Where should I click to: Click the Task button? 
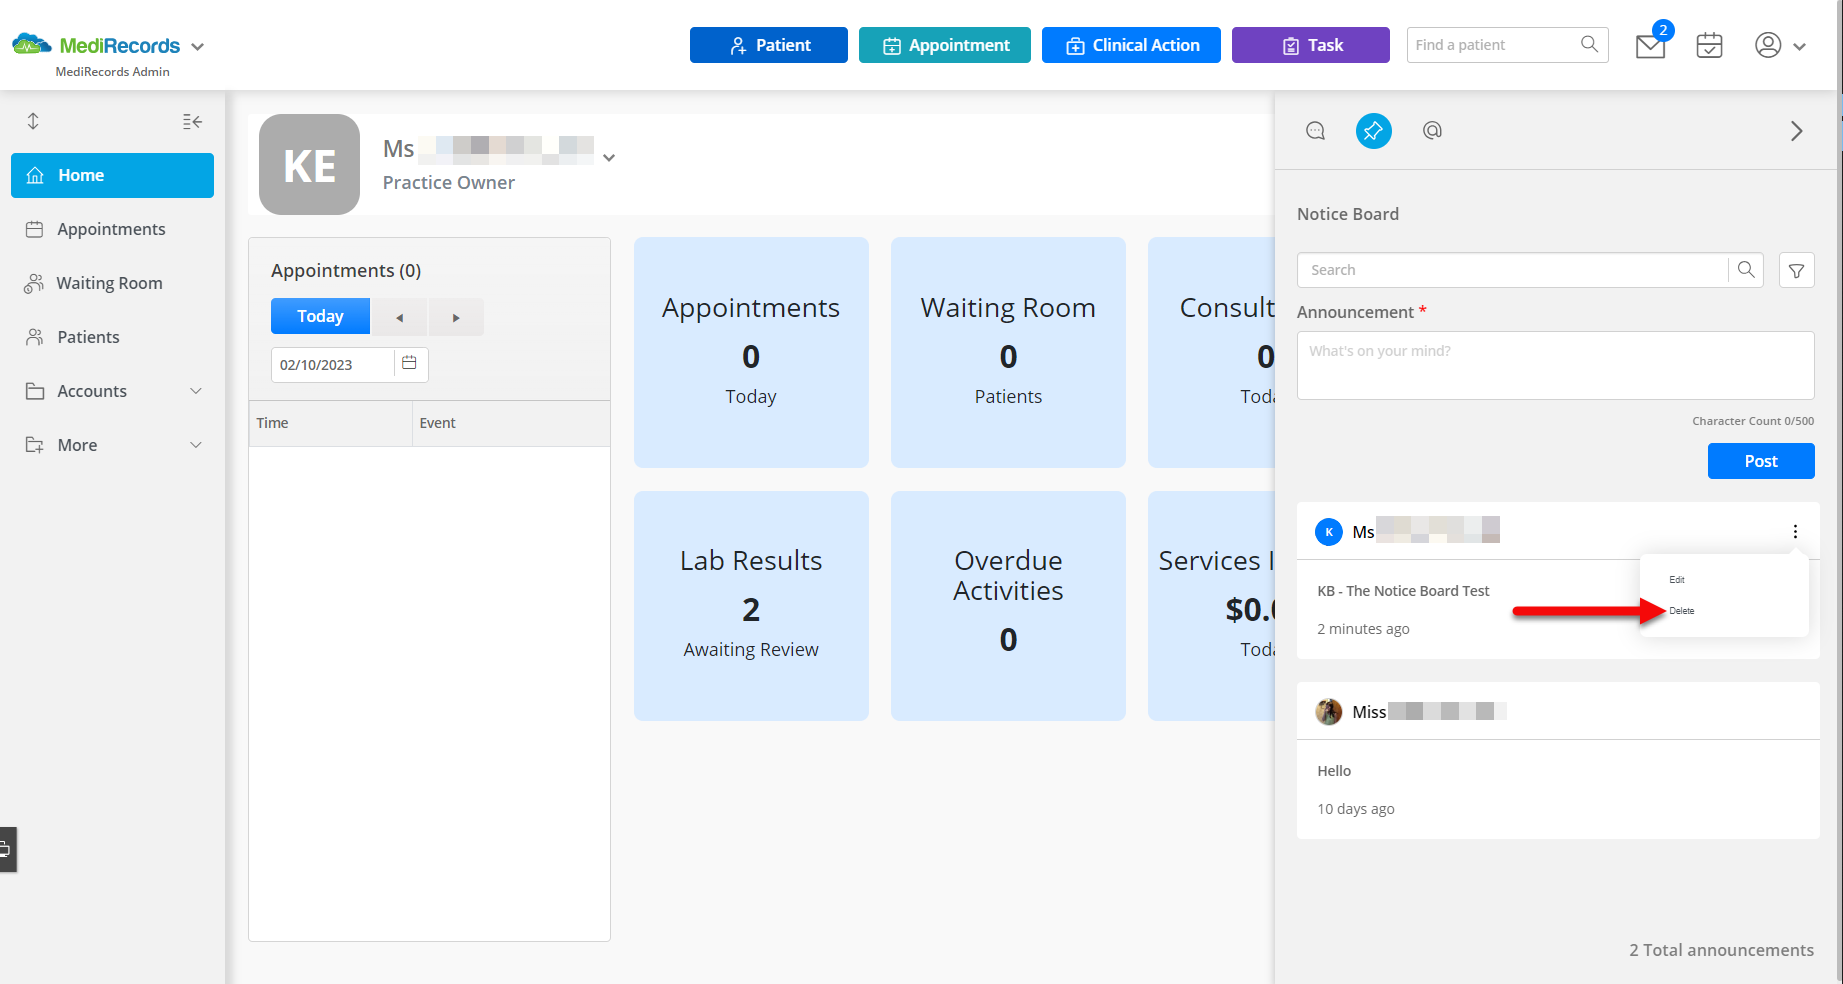(1311, 45)
